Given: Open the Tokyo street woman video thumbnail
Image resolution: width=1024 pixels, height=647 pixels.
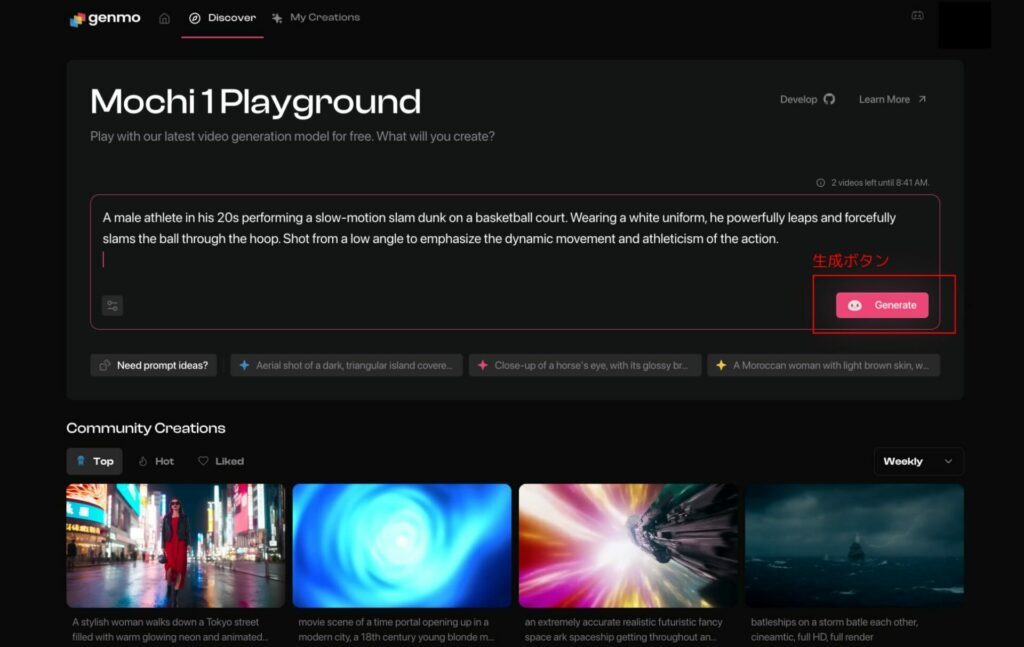Looking at the screenshot, I should point(176,545).
